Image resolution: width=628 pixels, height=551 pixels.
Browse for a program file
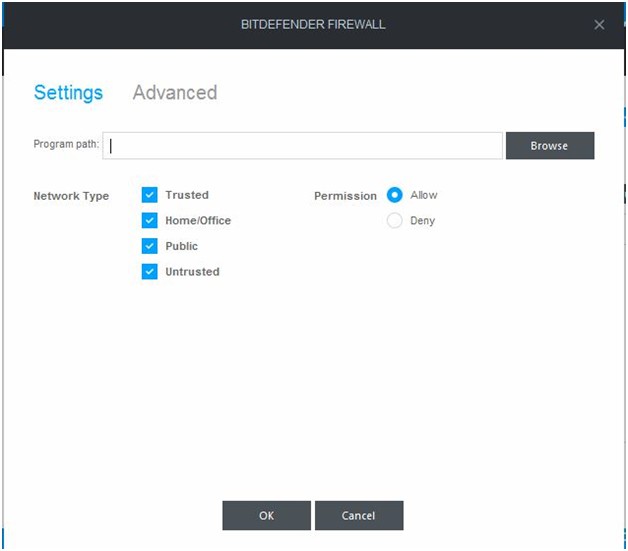click(550, 146)
